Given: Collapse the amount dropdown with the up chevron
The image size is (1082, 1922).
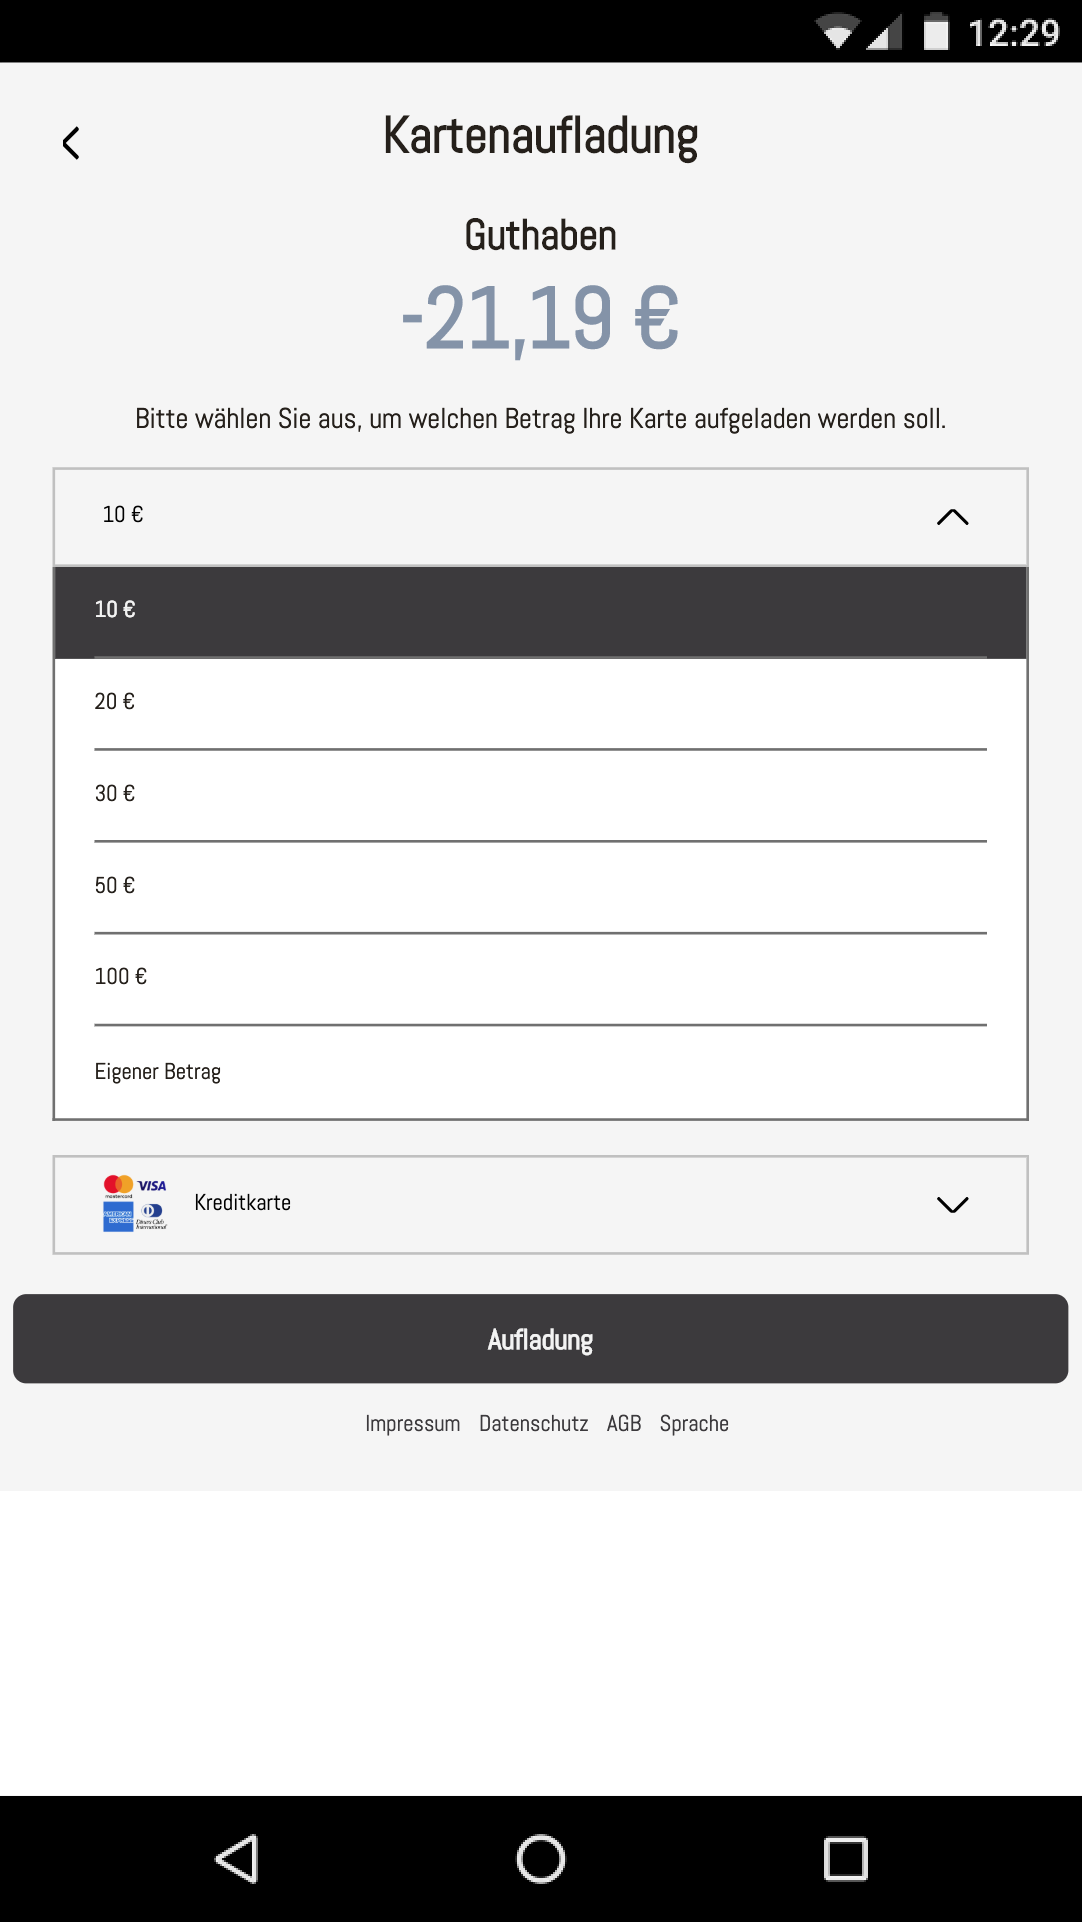Looking at the screenshot, I should point(952,517).
